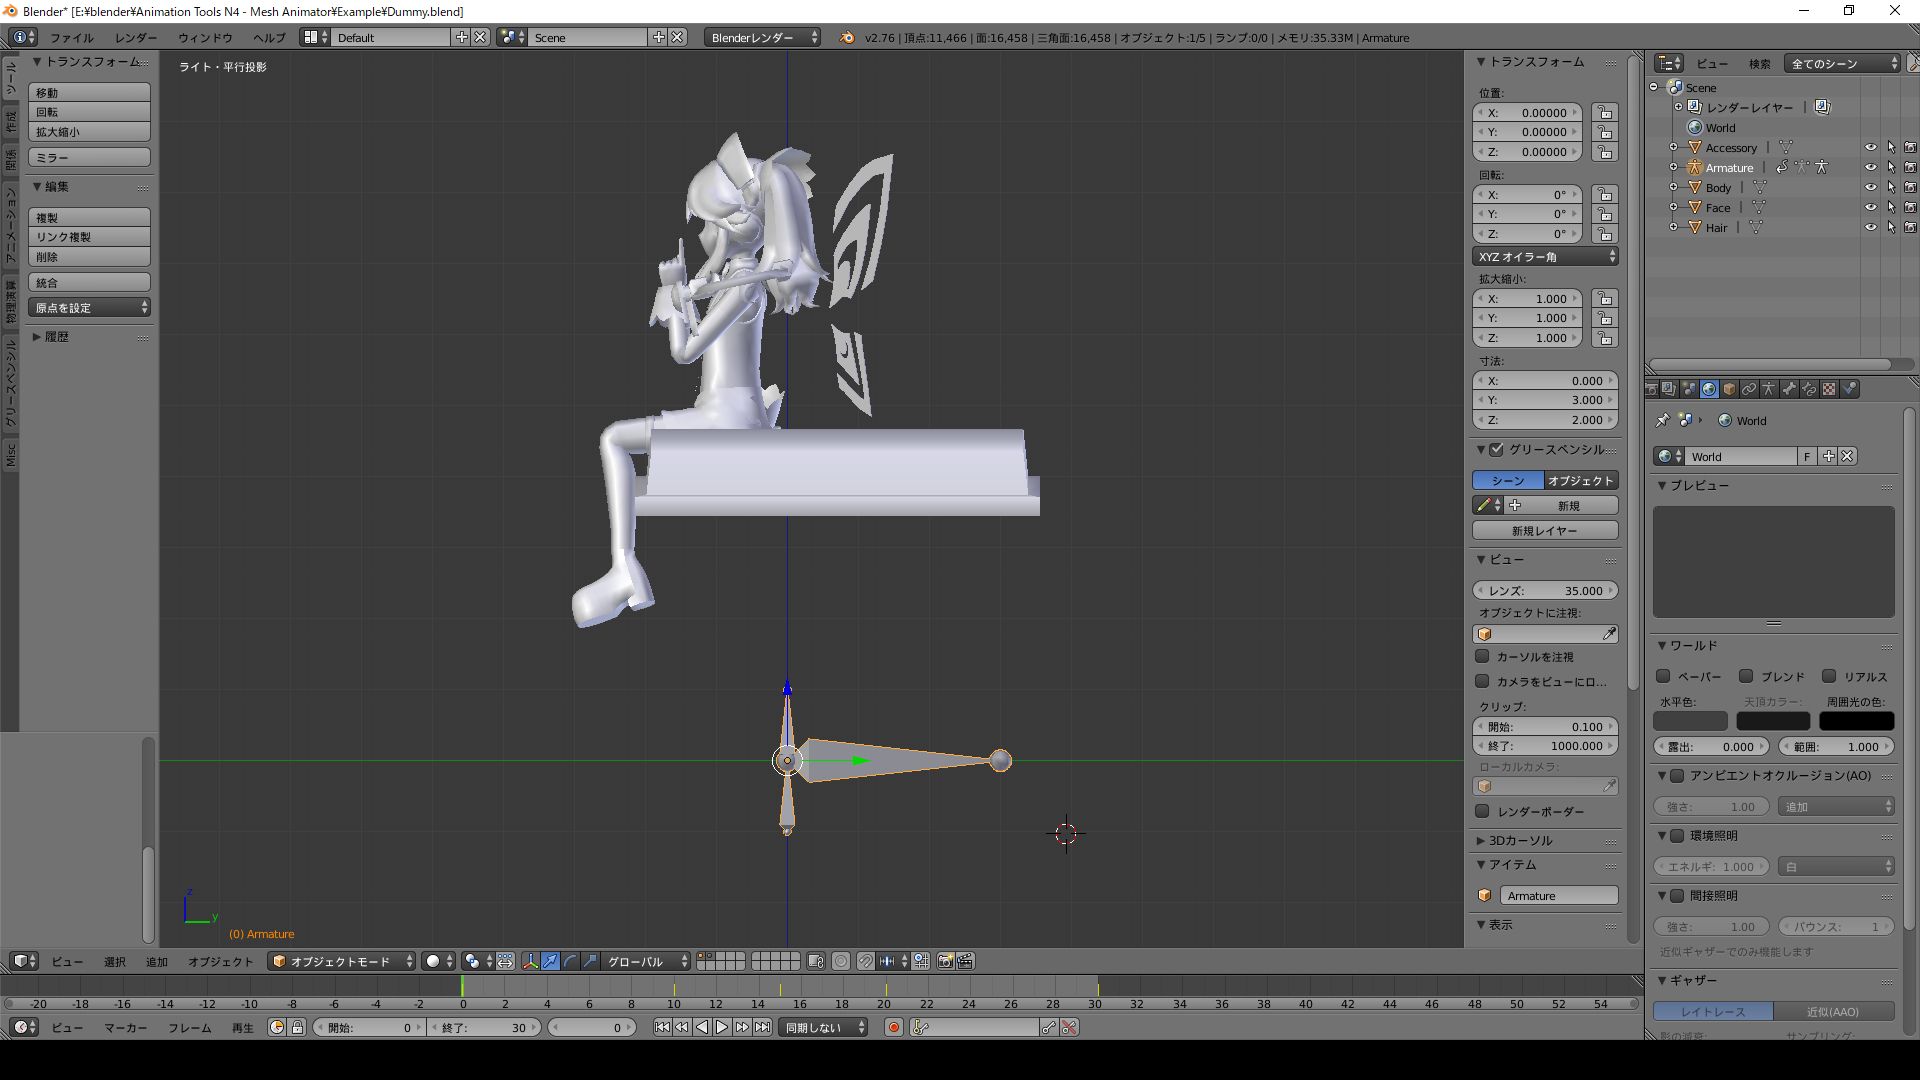Open the ファイル menu
1920x1080 pixels.
(72, 37)
